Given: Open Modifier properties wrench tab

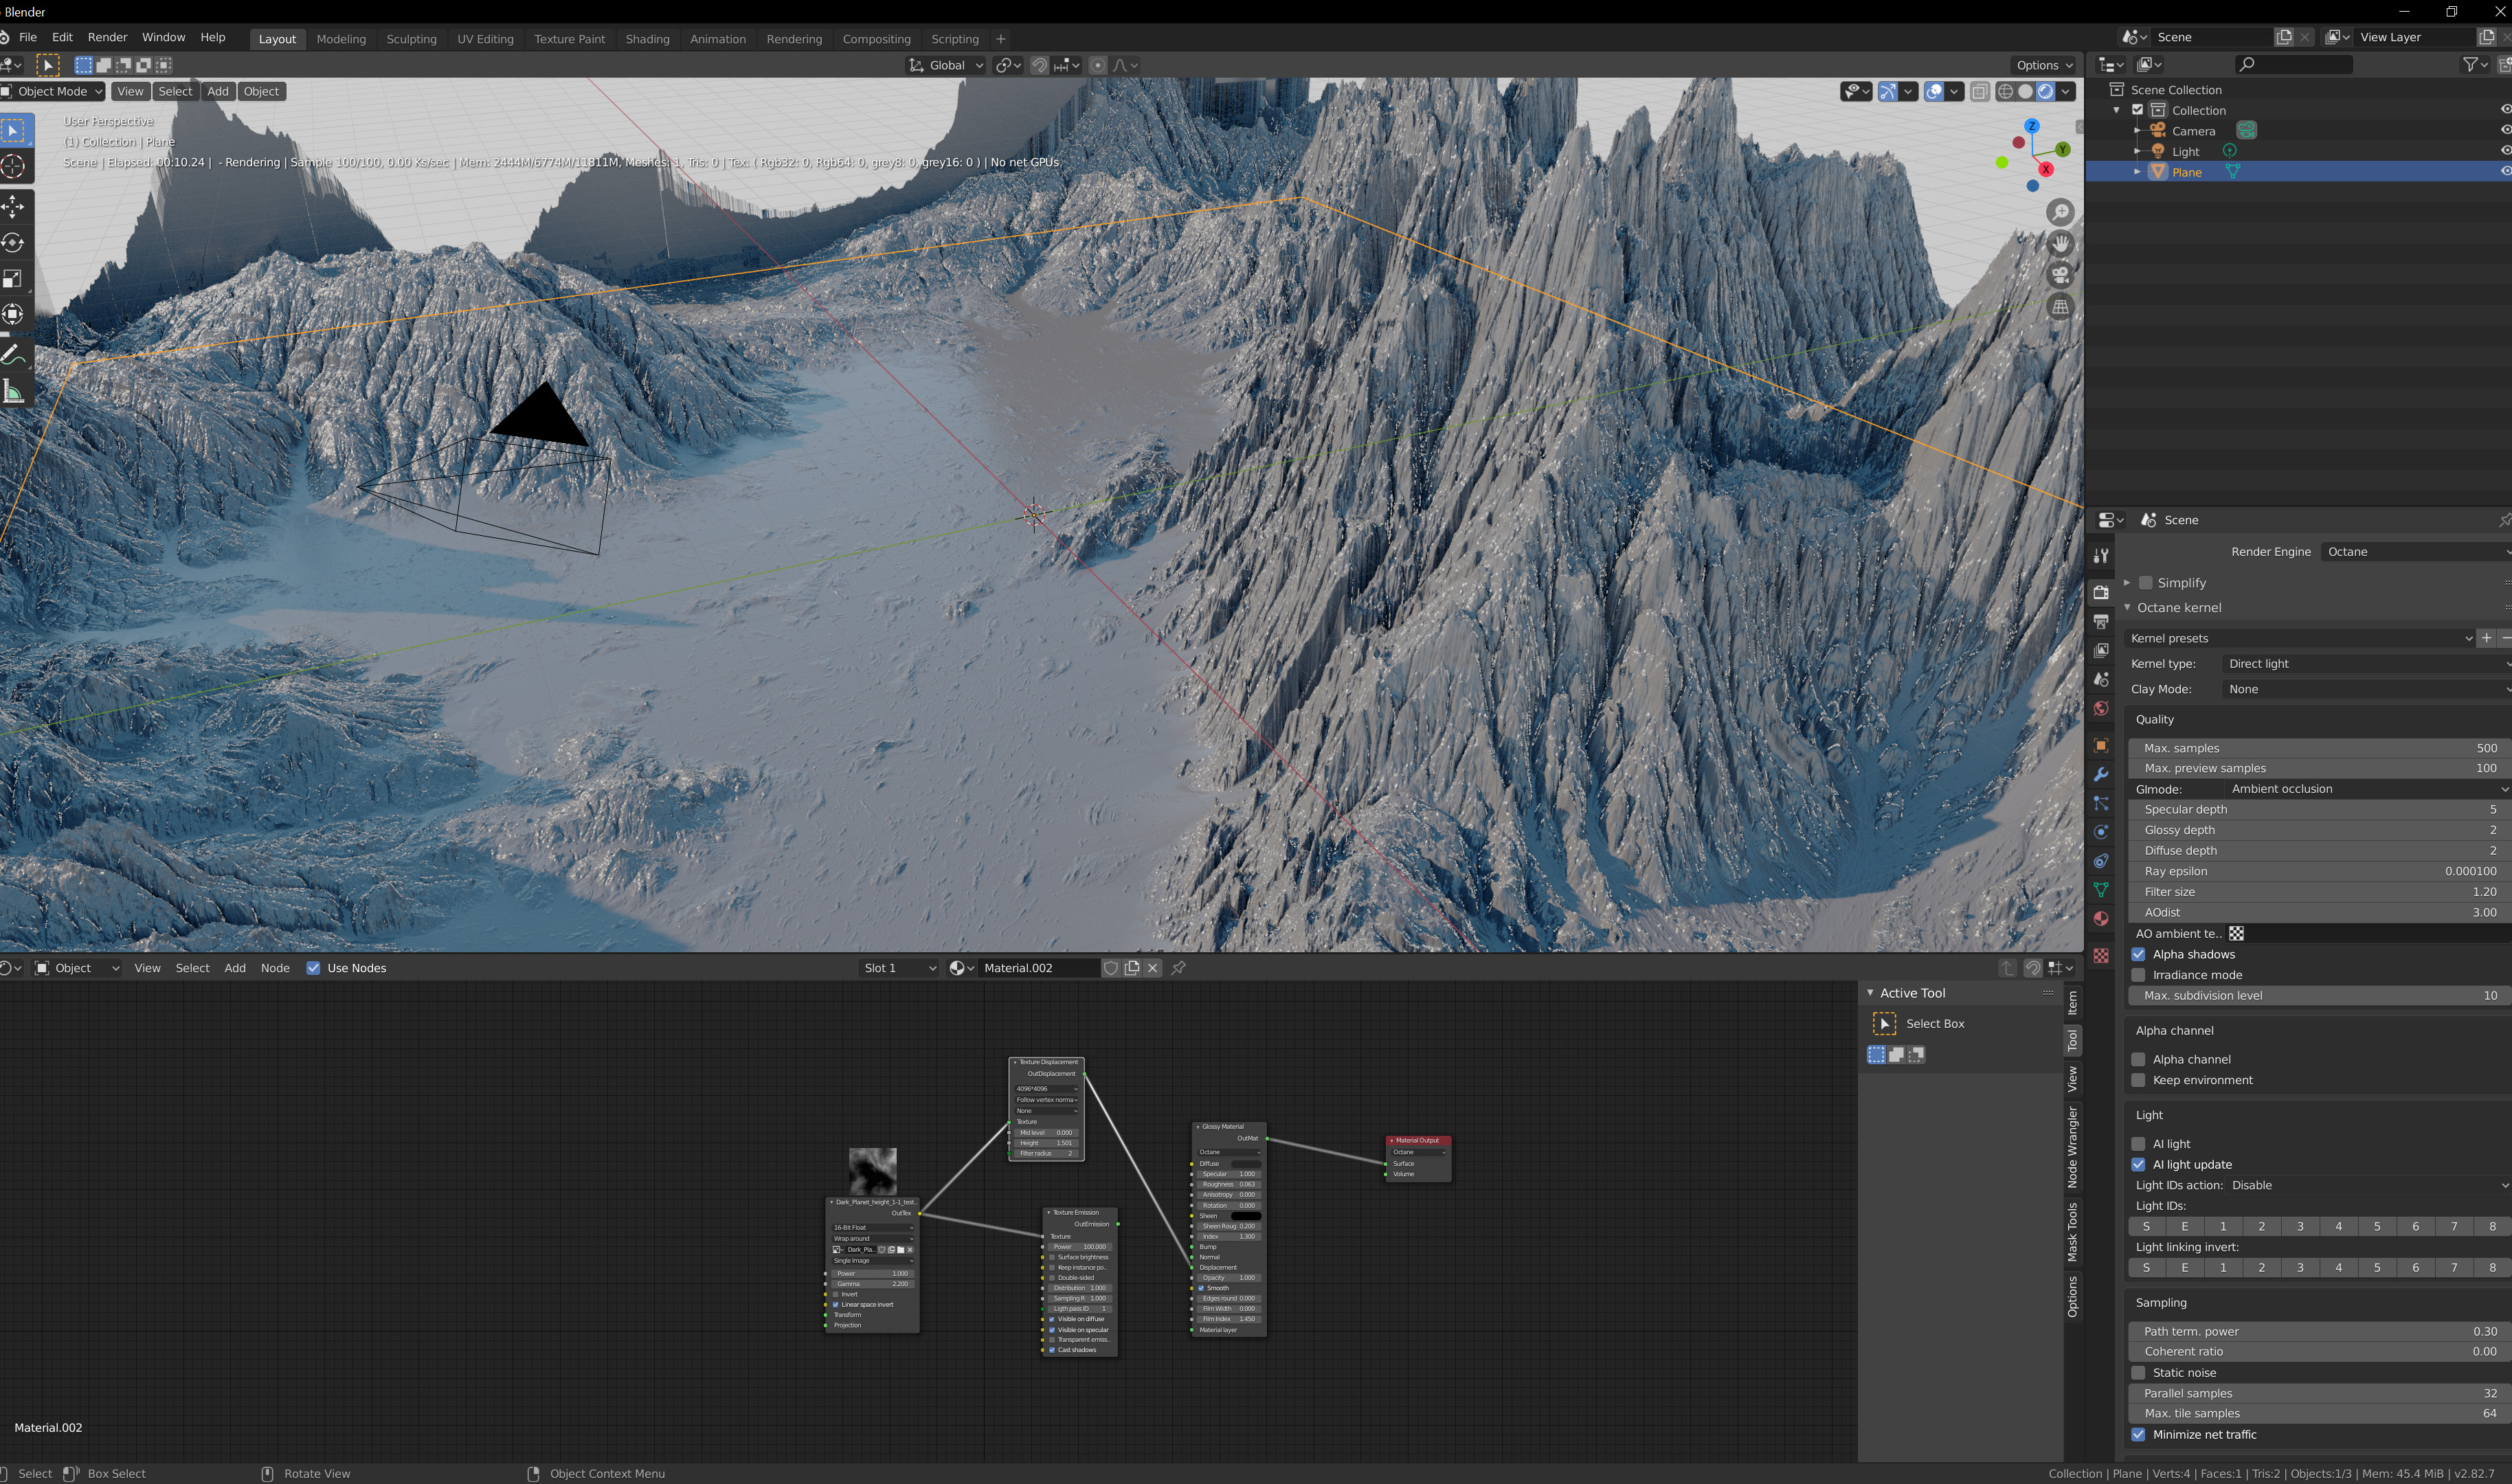Looking at the screenshot, I should point(2101,775).
